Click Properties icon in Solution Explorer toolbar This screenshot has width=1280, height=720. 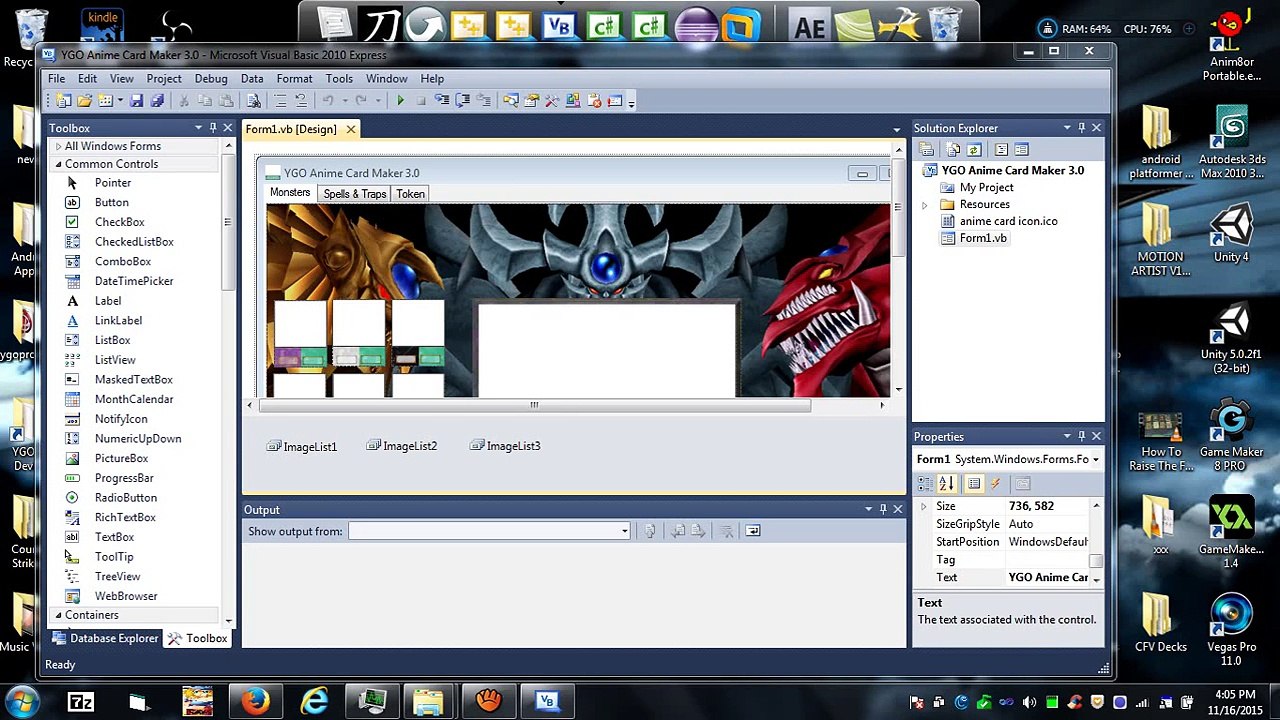point(927,150)
